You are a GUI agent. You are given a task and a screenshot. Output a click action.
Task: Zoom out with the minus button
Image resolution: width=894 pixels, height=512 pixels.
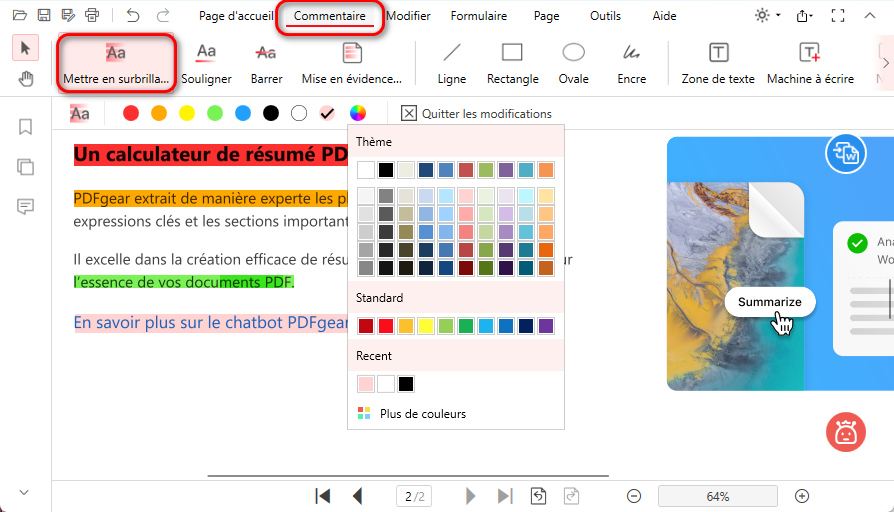pyautogui.click(x=633, y=496)
